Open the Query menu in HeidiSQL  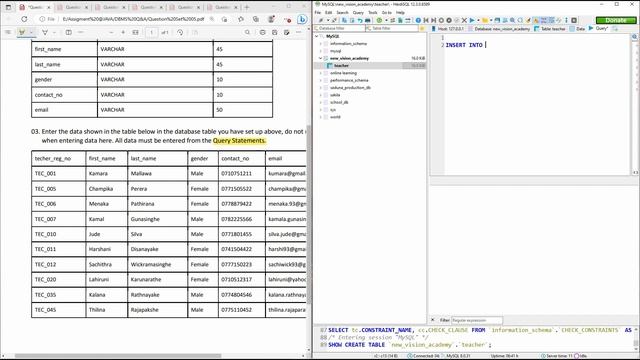click(358, 13)
